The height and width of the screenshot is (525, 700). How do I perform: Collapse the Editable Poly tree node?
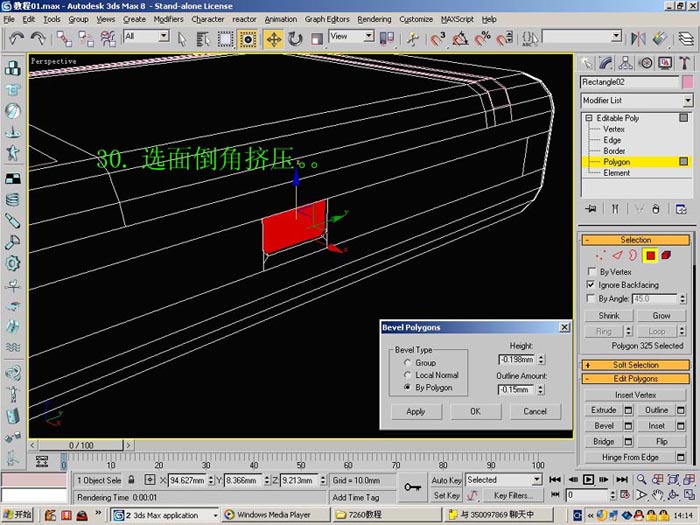[x=589, y=118]
